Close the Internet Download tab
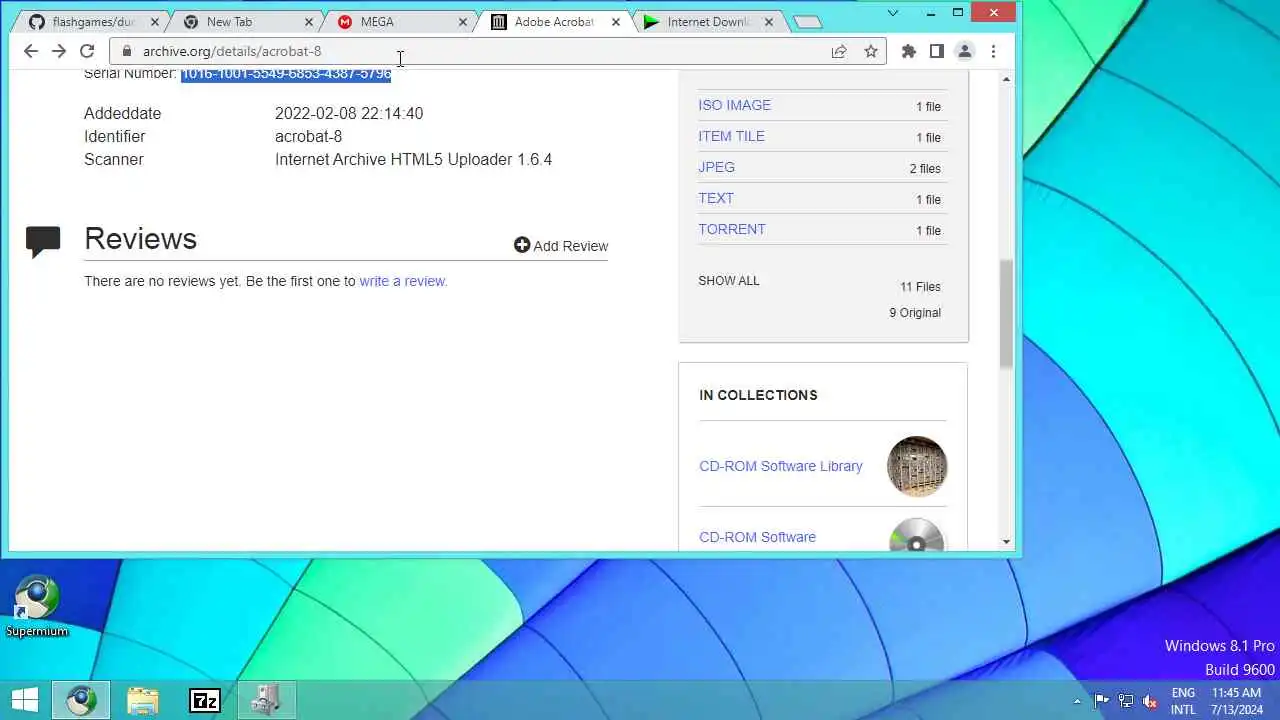 [771, 22]
